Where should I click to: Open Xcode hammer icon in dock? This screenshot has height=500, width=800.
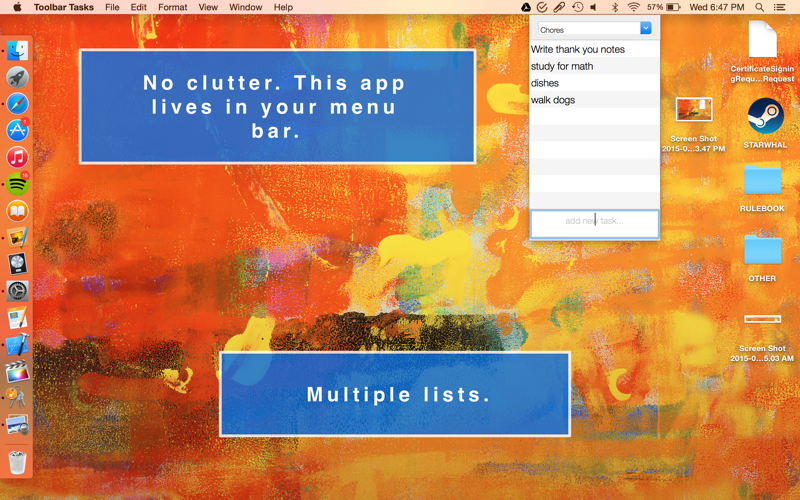(17, 344)
